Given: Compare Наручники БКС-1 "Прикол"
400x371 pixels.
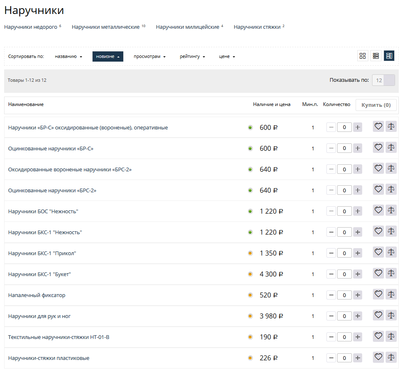Looking at the screenshot, I should point(391,252).
